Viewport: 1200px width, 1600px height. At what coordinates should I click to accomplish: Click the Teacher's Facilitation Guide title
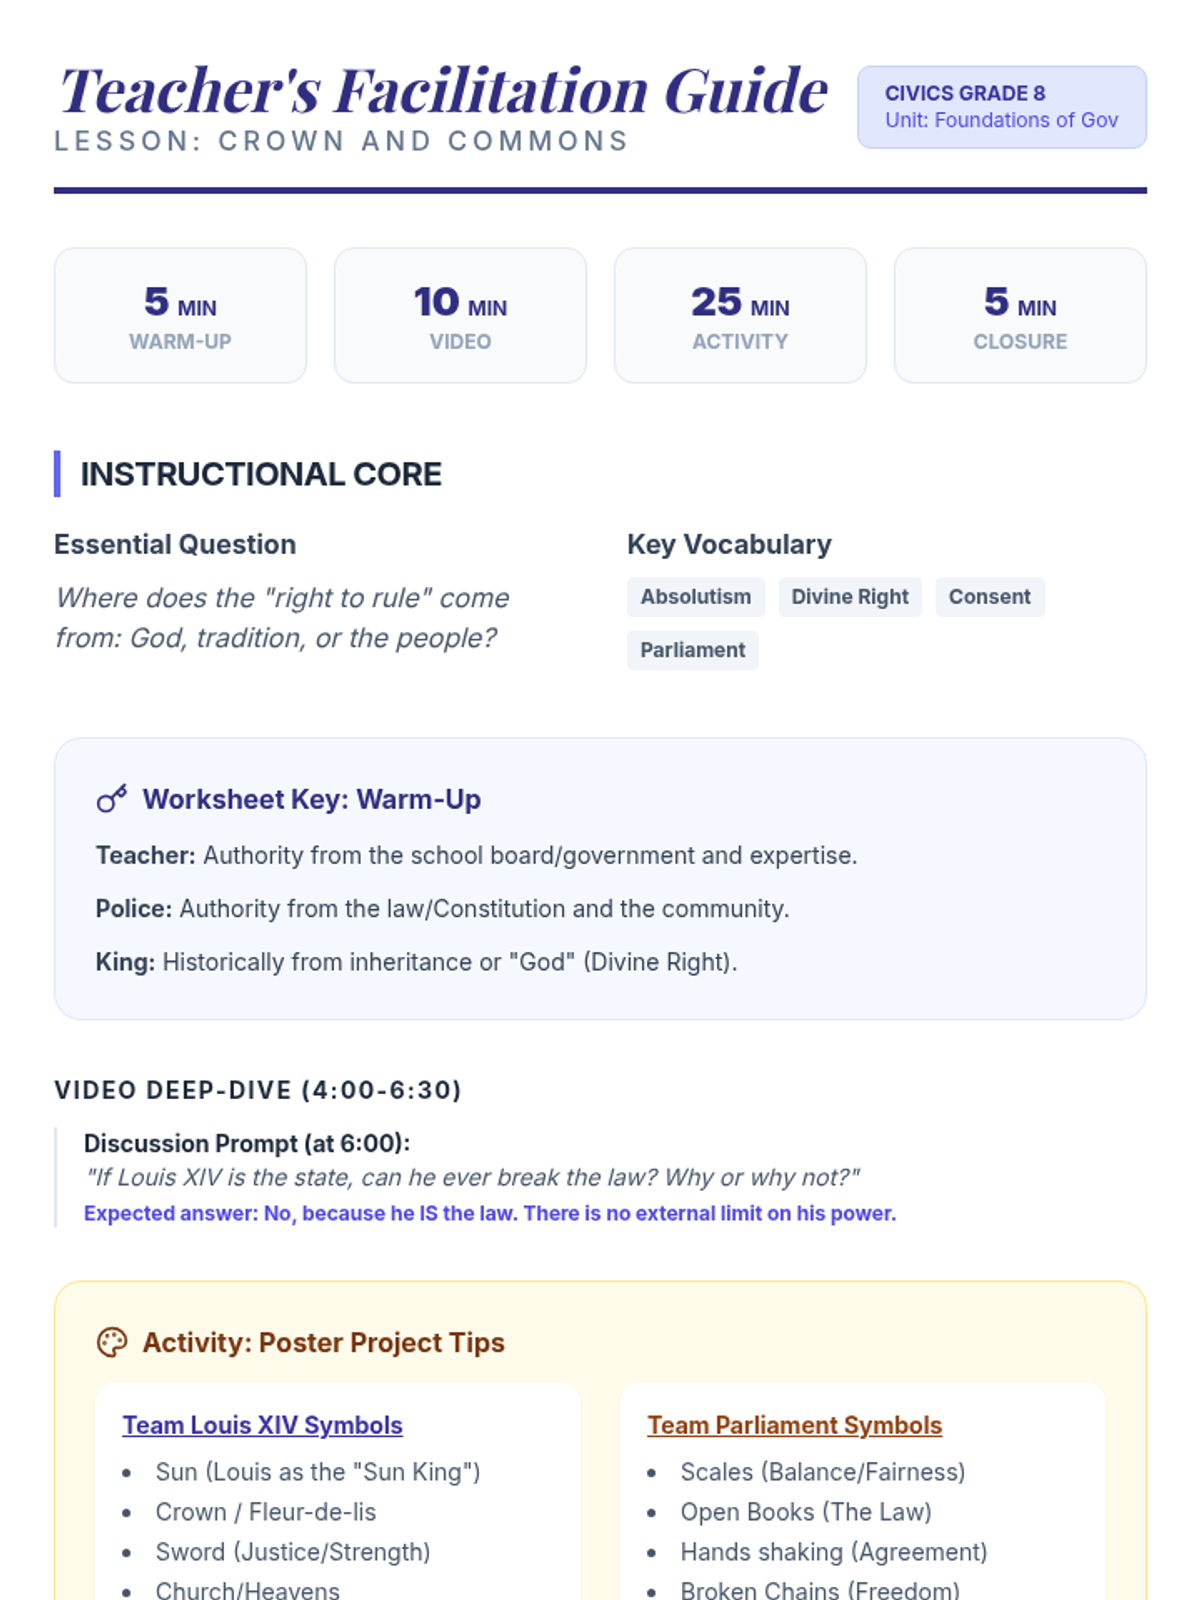point(444,90)
